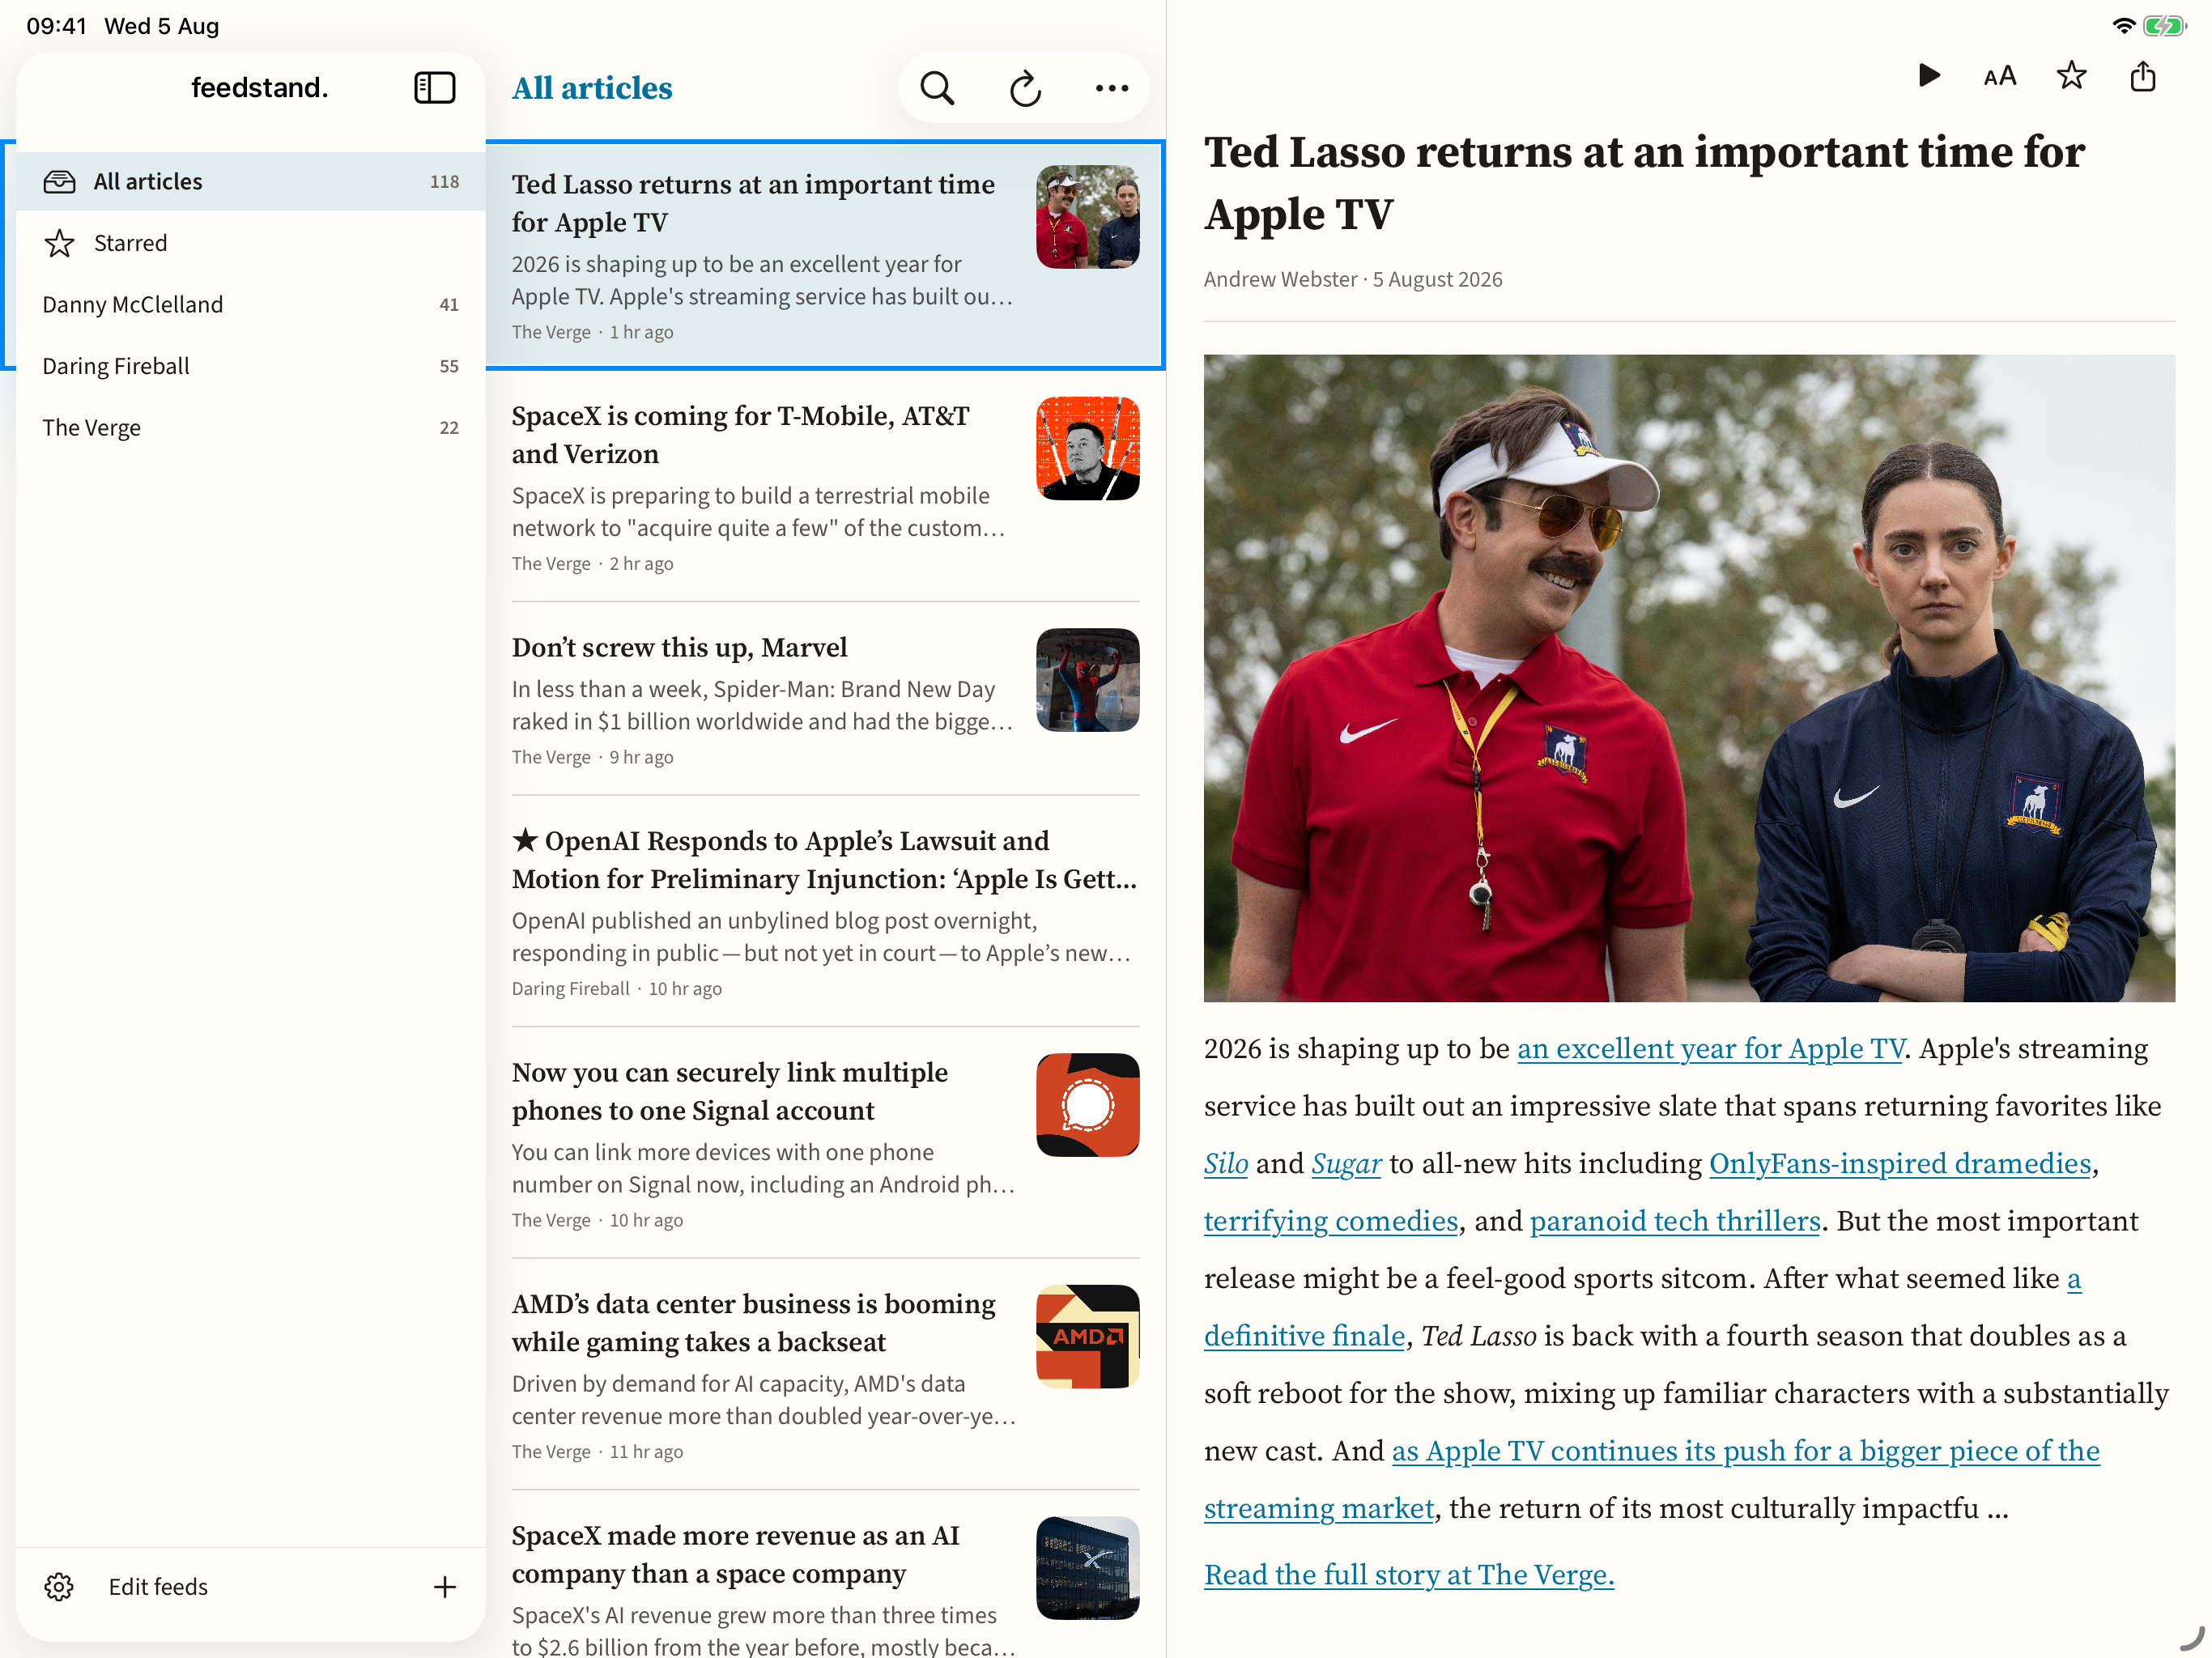This screenshot has width=2212, height=1658.
Task: Follow the paranoid tech thrillers link
Action: pos(1675,1221)
